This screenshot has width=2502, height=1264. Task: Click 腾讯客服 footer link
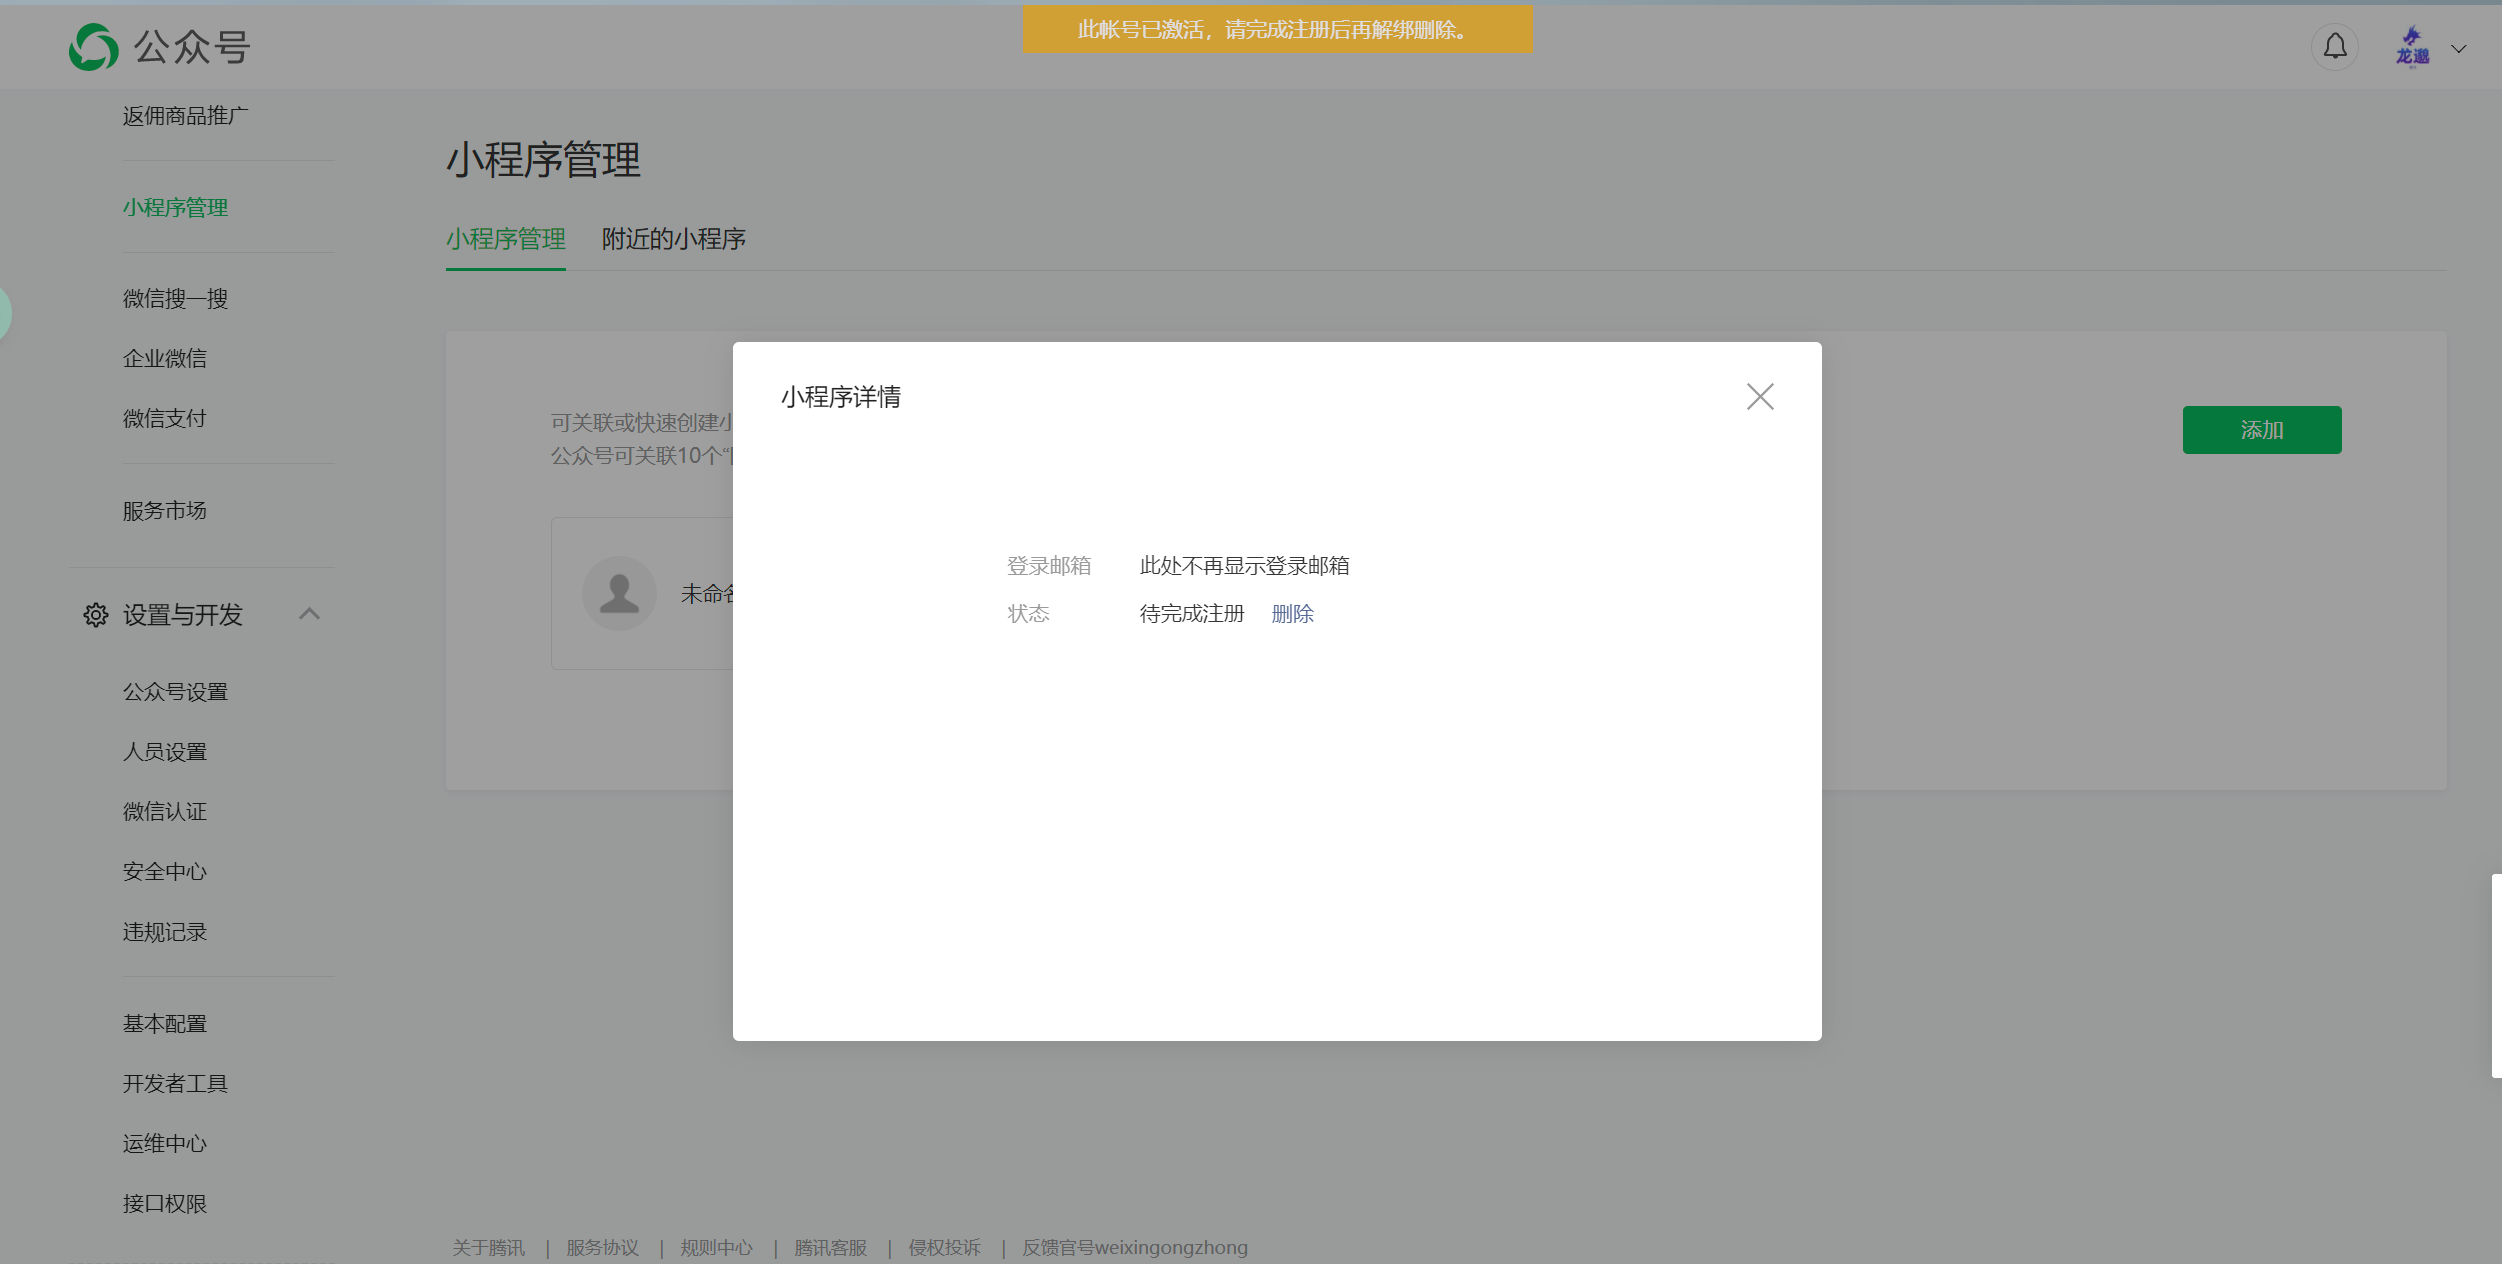830,1248
